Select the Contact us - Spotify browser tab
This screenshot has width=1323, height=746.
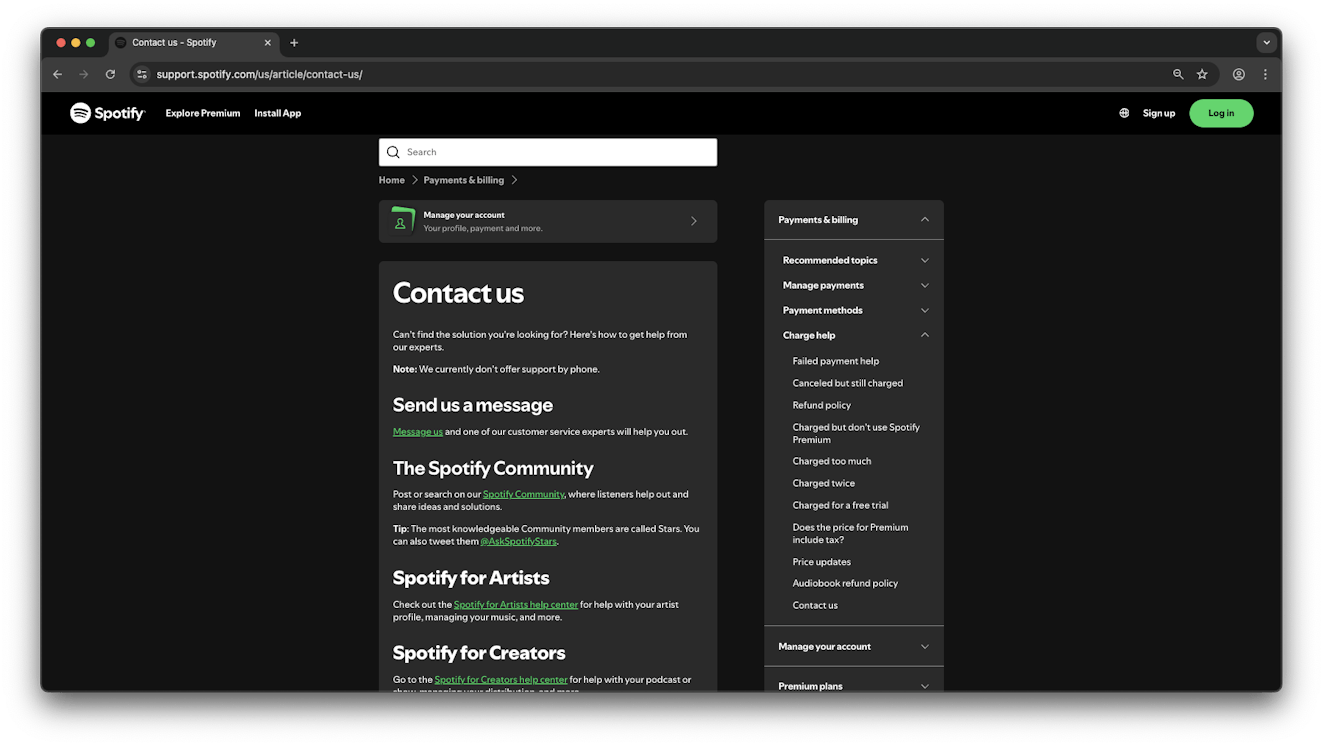click(x=194, y=43)
